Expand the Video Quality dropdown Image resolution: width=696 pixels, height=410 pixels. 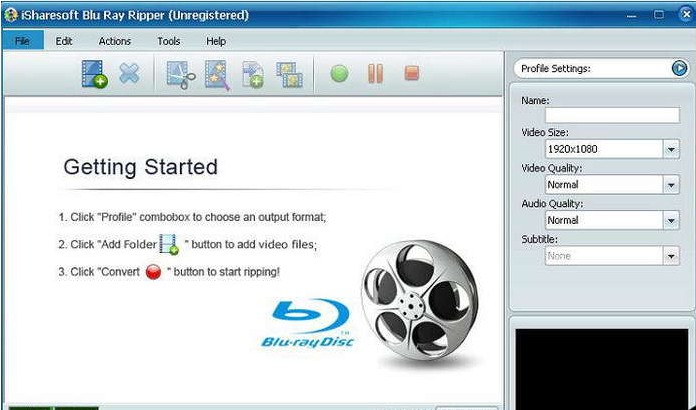click(671, 185)
